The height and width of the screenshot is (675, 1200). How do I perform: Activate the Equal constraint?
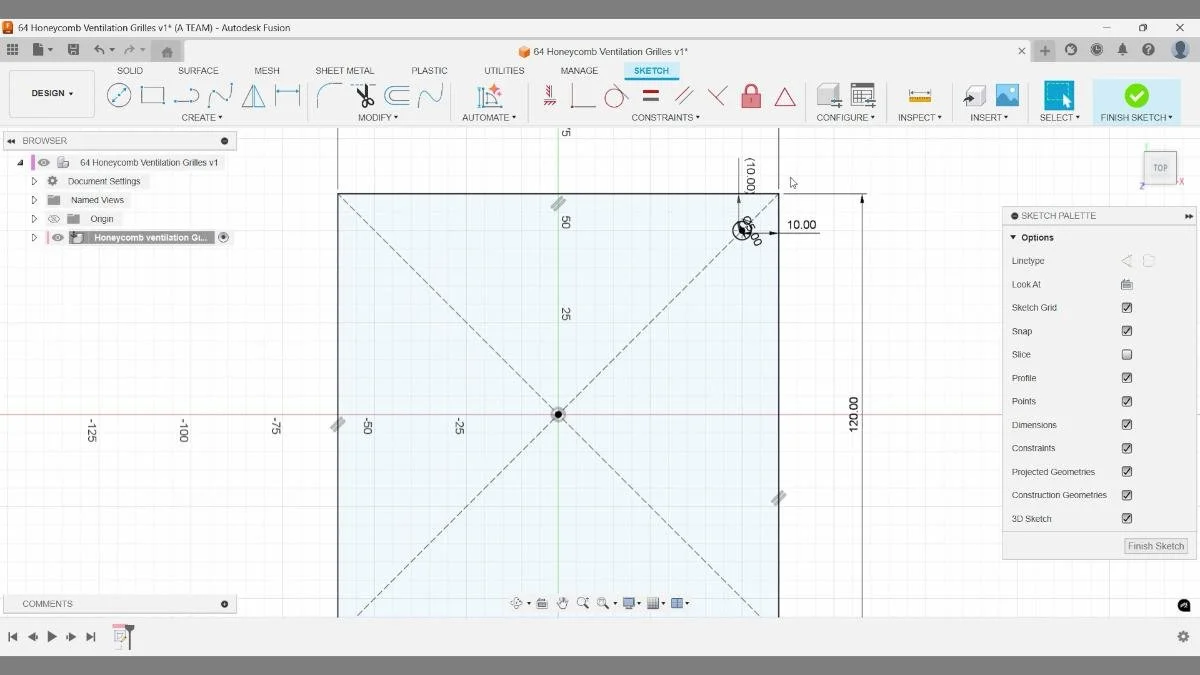click(648, 96)
